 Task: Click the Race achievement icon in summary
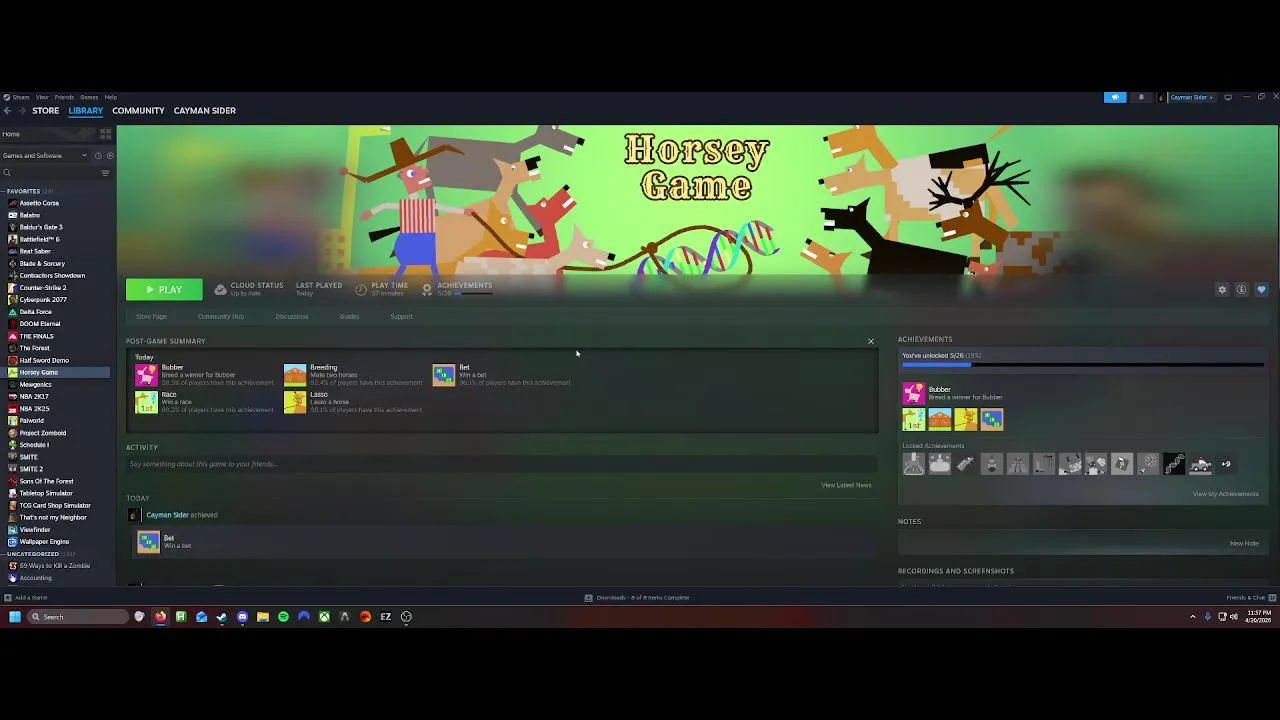pyautogui.click(x=147, y=402)
